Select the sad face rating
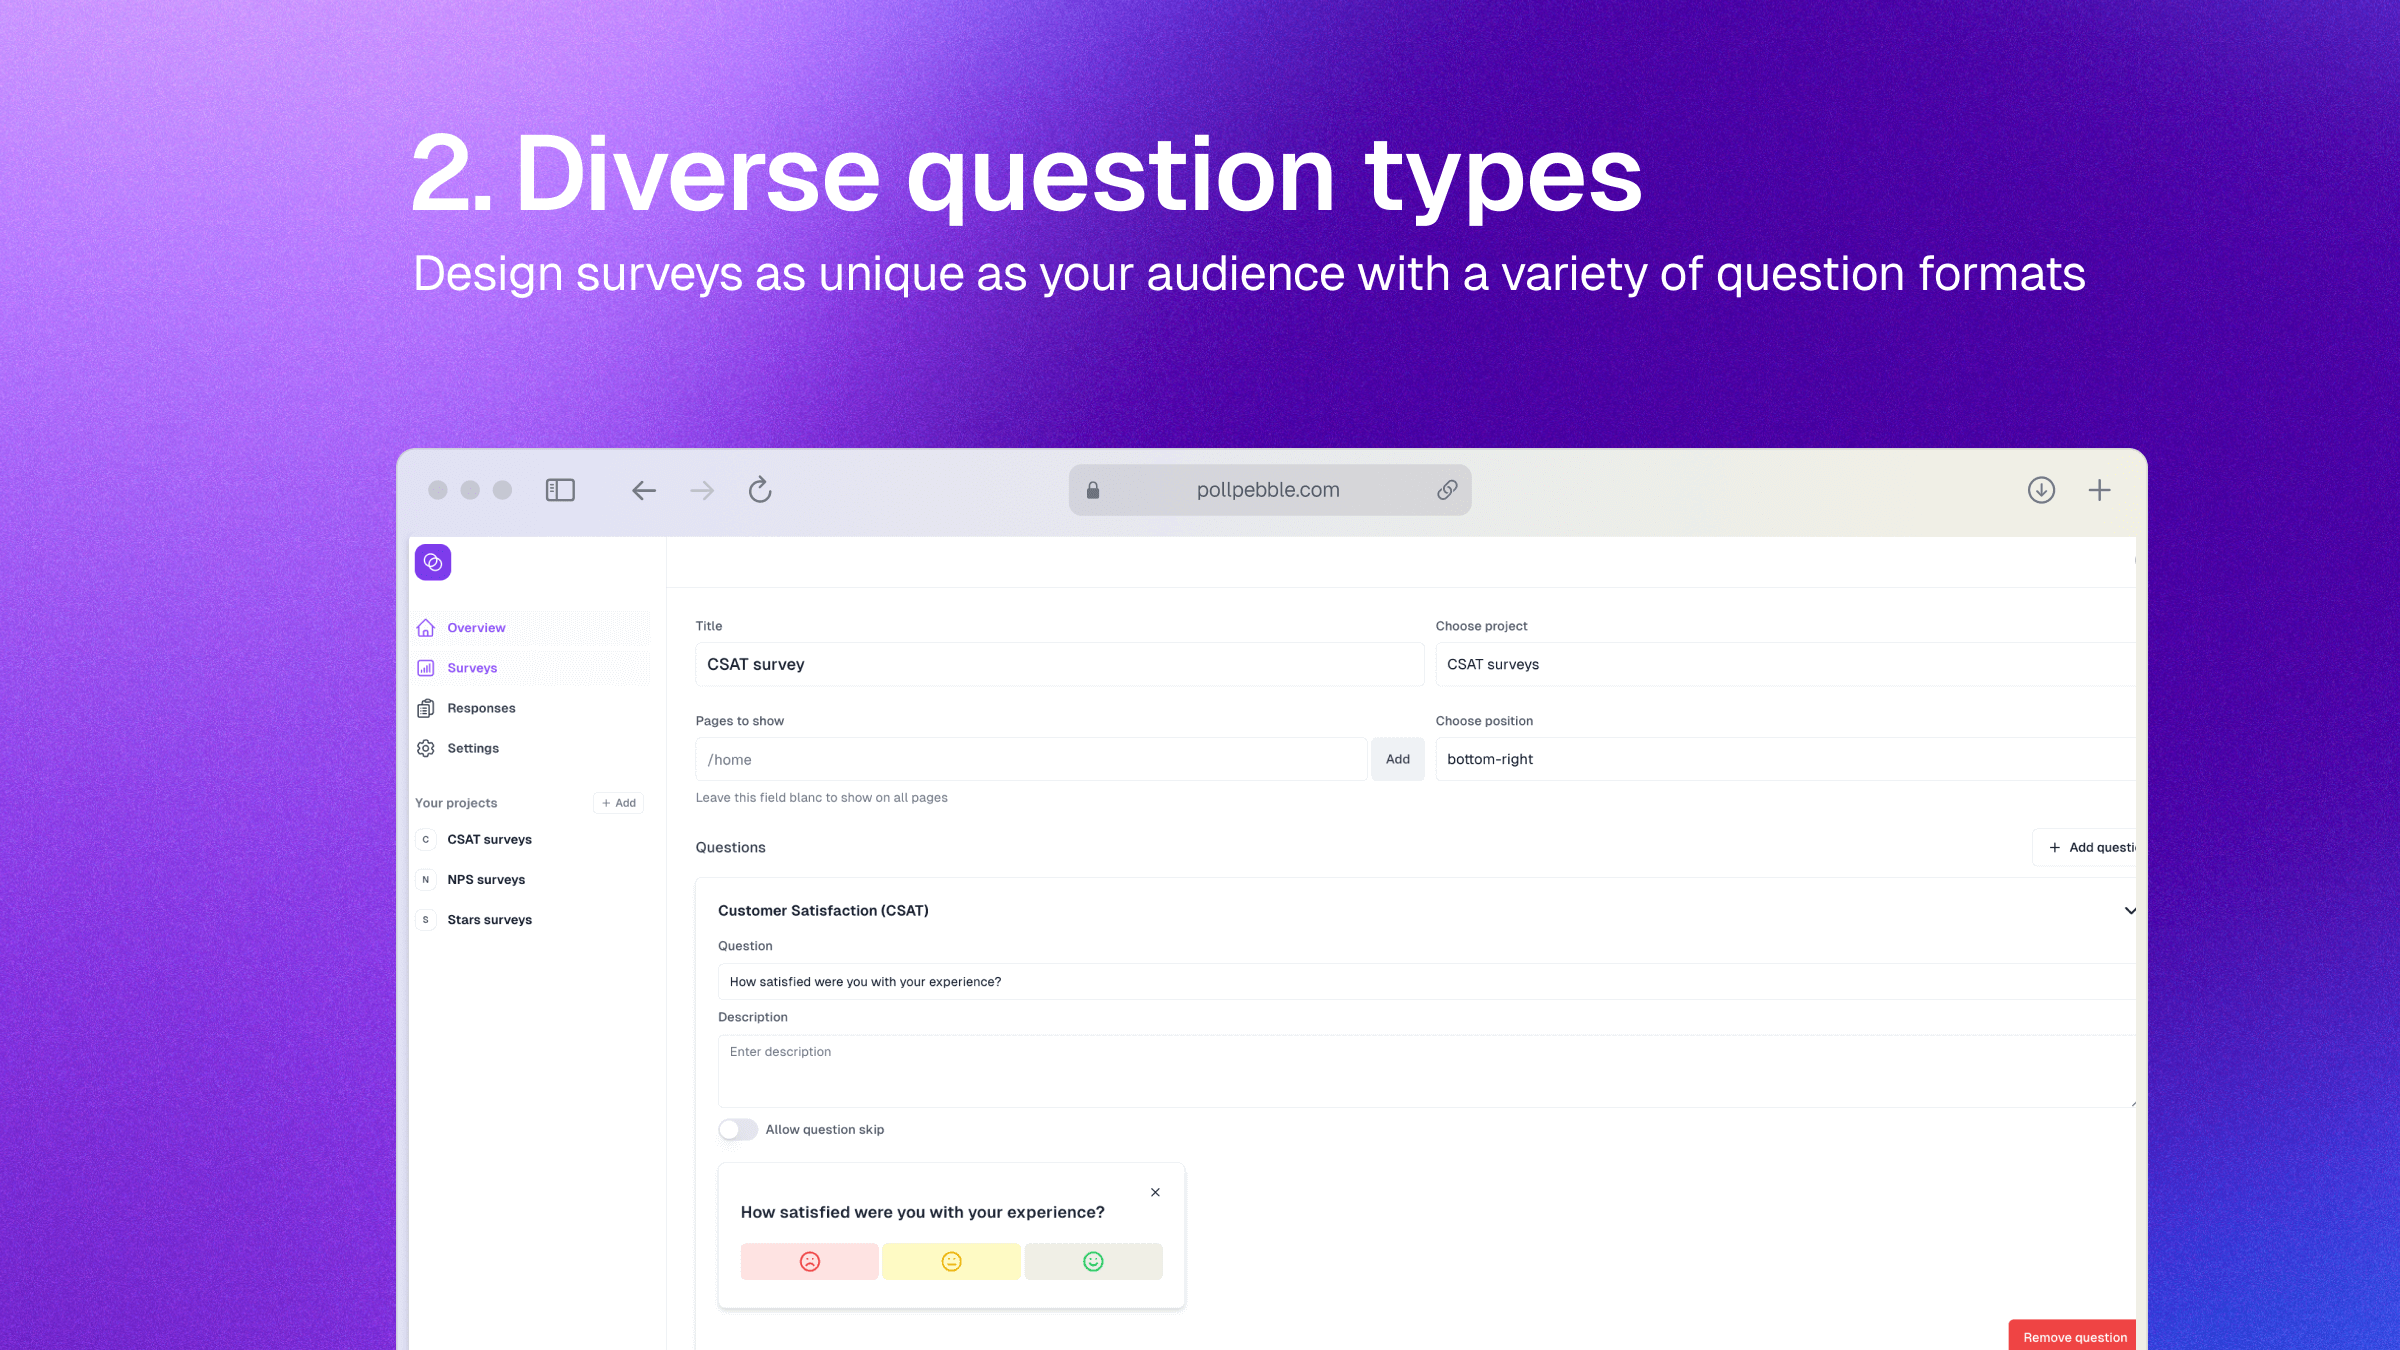The image size is (2400, 1350). pyautogui.click(x=810, y=1262)
